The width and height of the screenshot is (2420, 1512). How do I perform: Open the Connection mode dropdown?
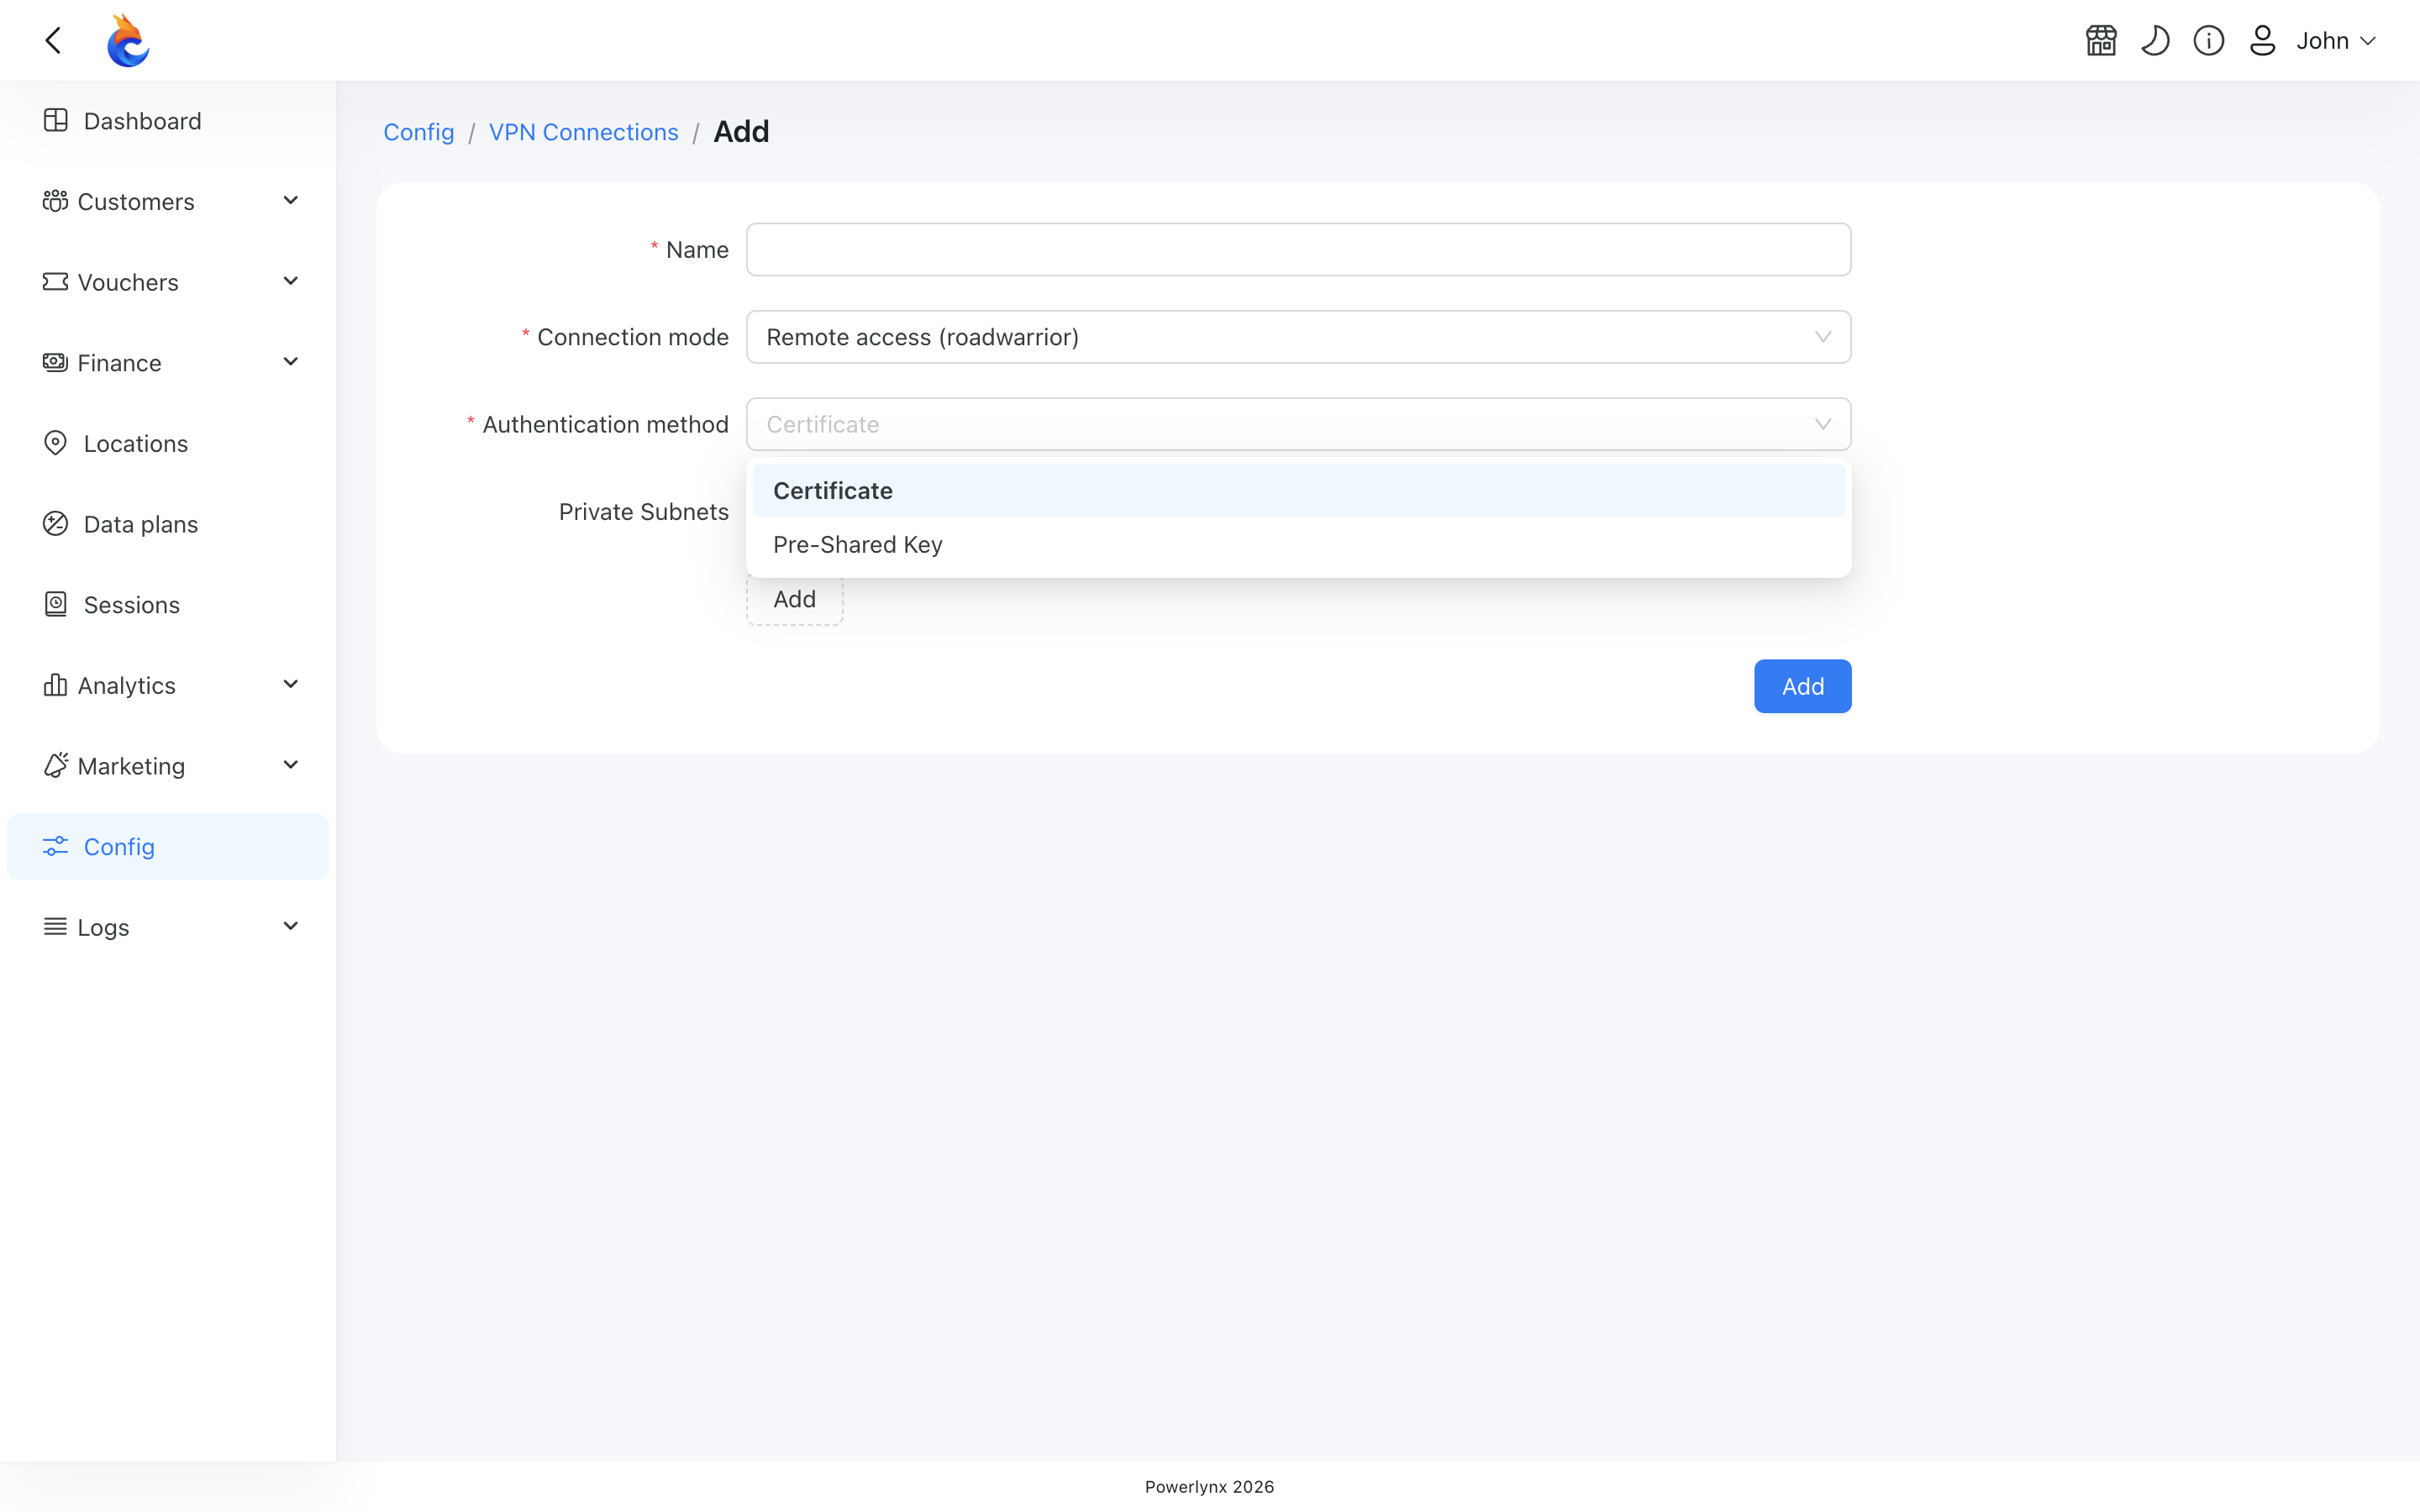pyautogui.click(x=1298, y=337)
